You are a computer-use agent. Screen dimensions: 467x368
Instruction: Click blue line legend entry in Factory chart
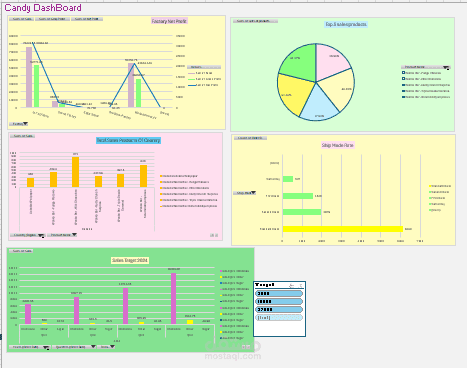[x=203, y=85]
